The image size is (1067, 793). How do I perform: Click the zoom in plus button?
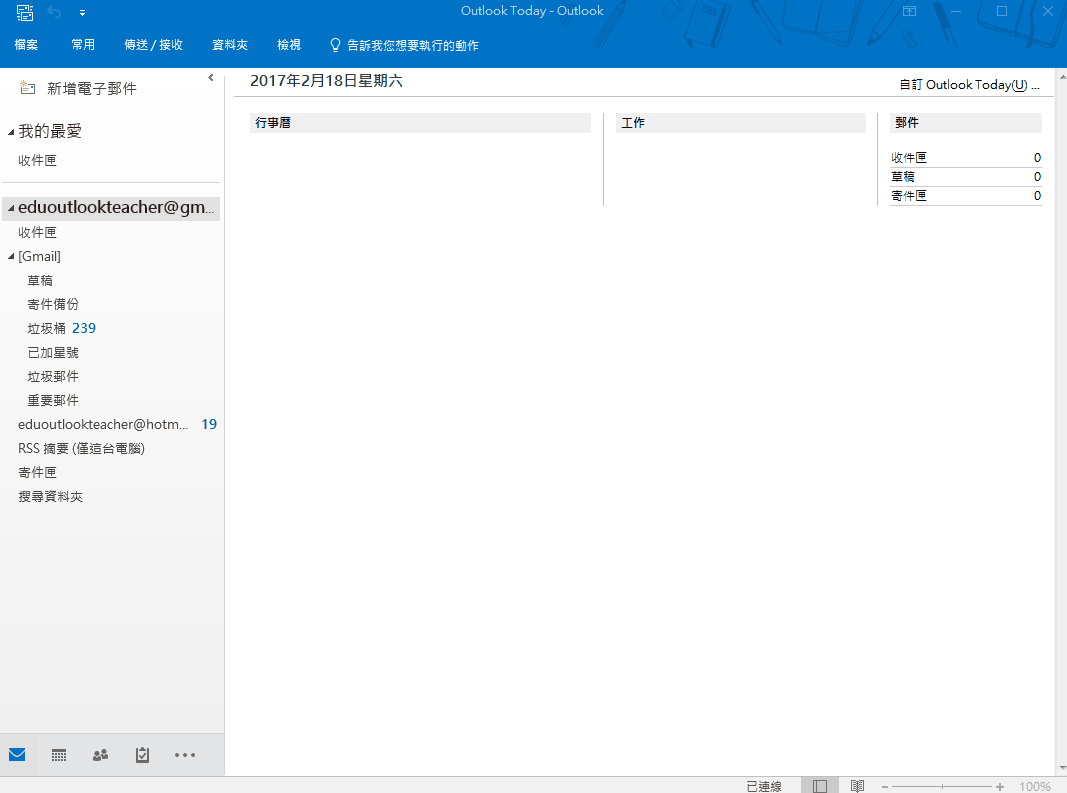[1000, 787]
